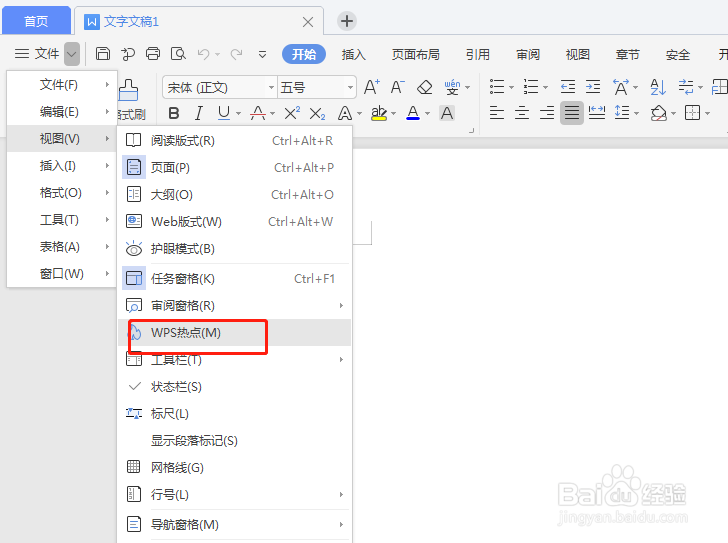This screenshot has height=543, width=728.
Task: Toggle Justify alignment
Action: click(572, 113)
